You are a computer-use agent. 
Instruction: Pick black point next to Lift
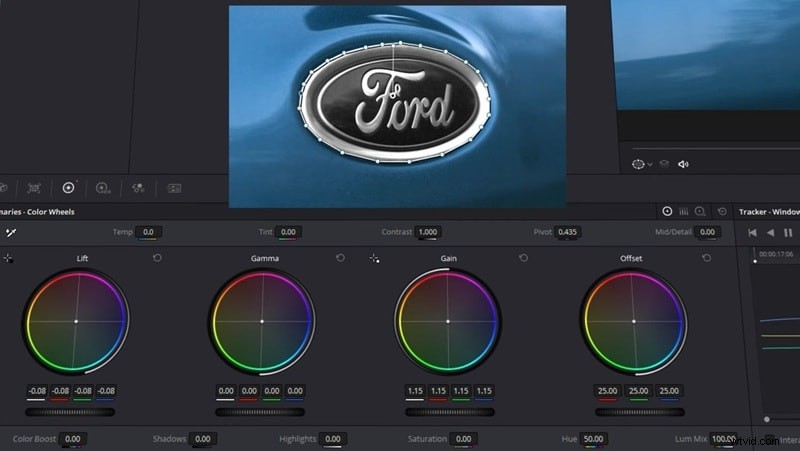click(x=8, y=259)
